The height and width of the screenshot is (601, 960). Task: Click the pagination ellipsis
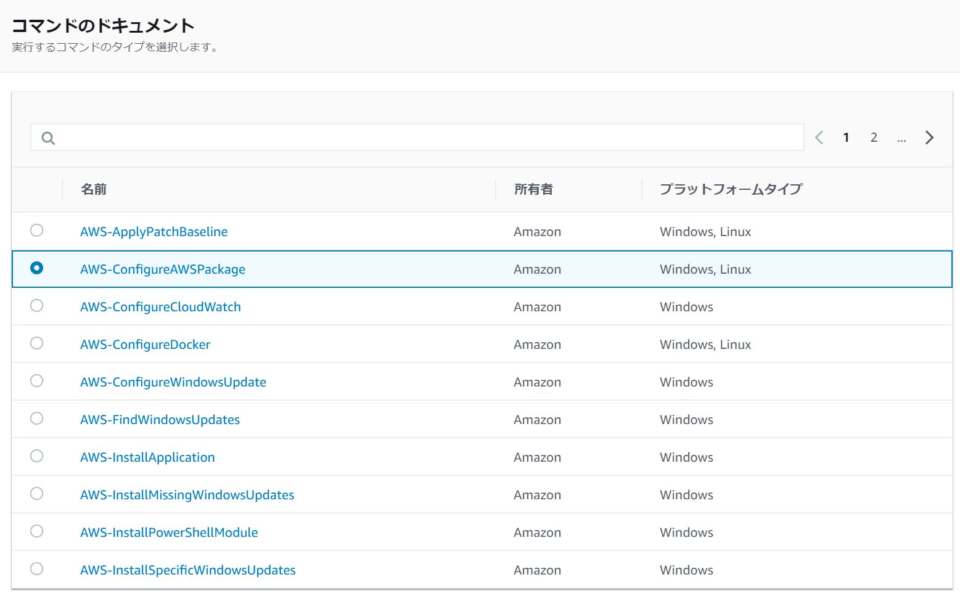coord(901,137)
